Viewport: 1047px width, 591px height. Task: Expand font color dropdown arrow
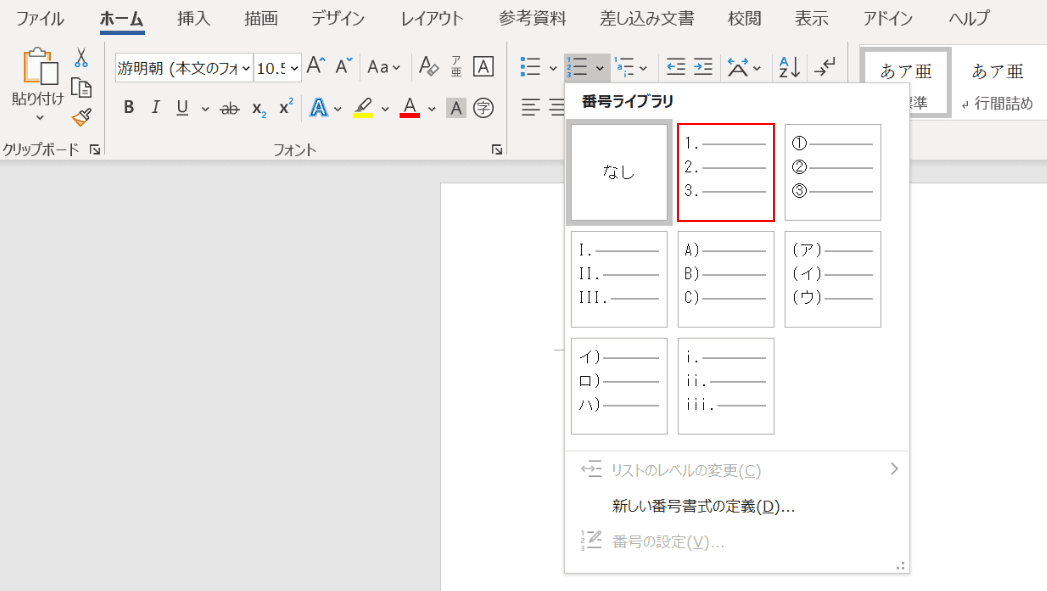tap(432, 108)
